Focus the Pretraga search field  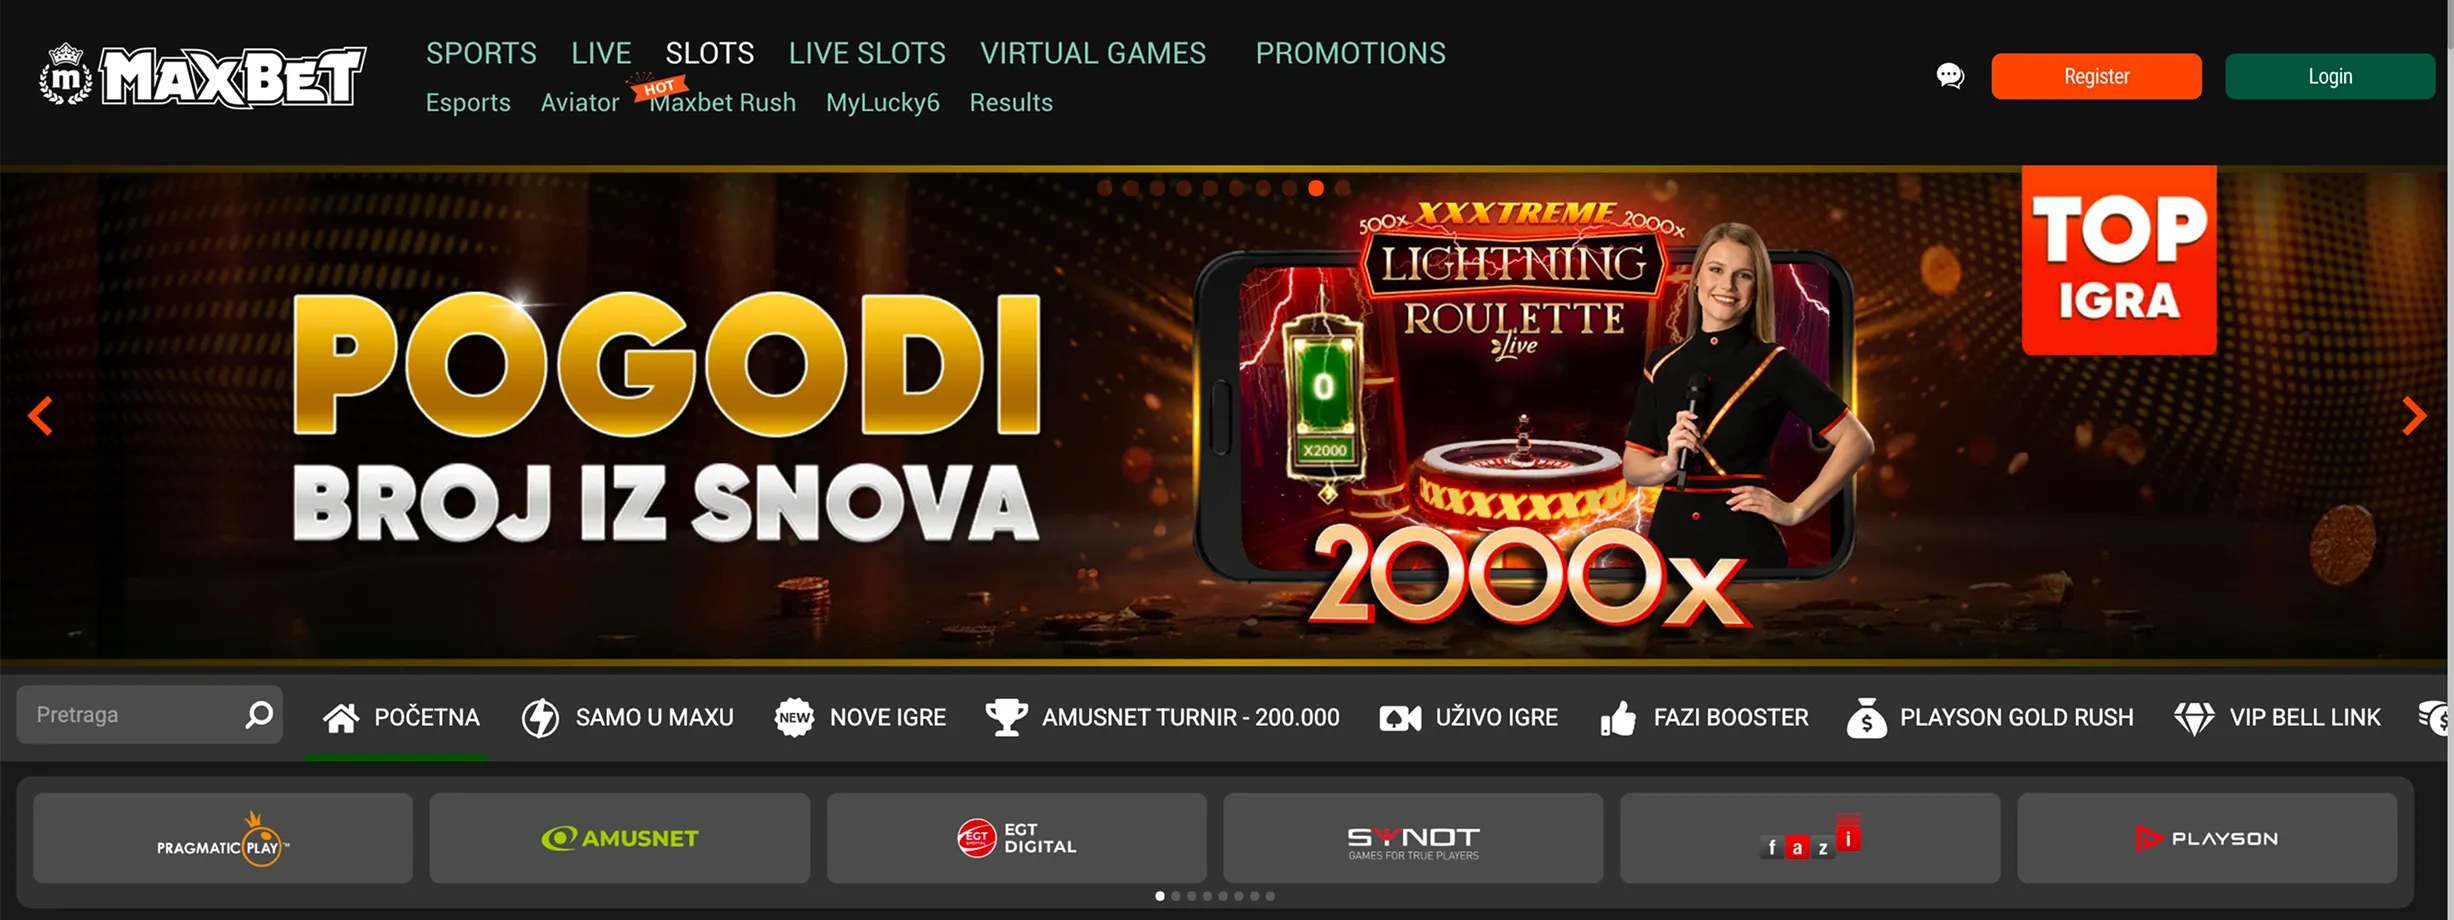coord(149,715)
